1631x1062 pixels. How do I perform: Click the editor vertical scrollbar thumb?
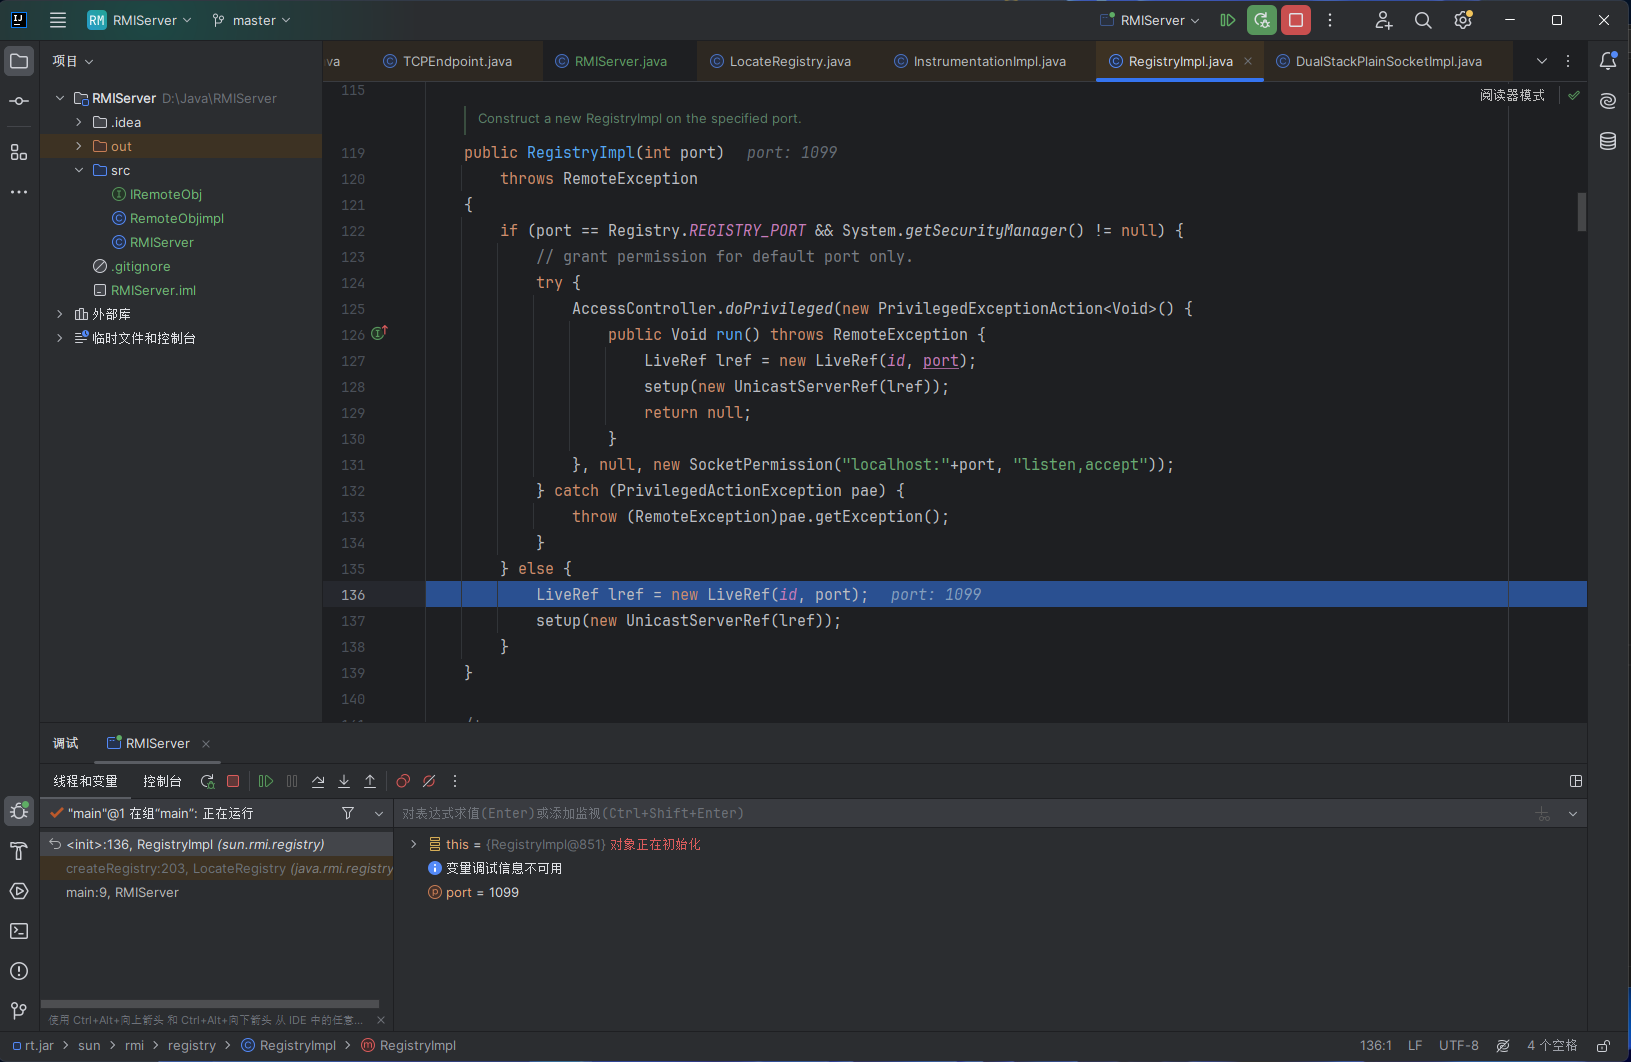1582,212
